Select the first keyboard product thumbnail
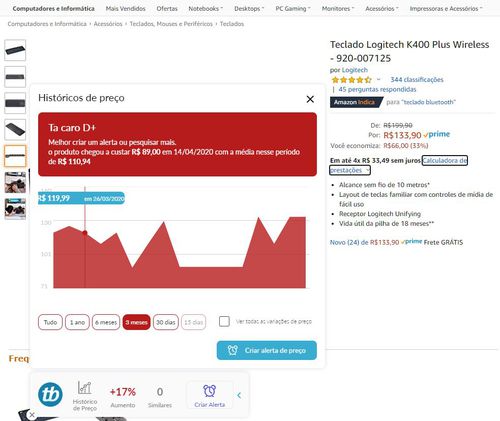 tap(15, 50)
